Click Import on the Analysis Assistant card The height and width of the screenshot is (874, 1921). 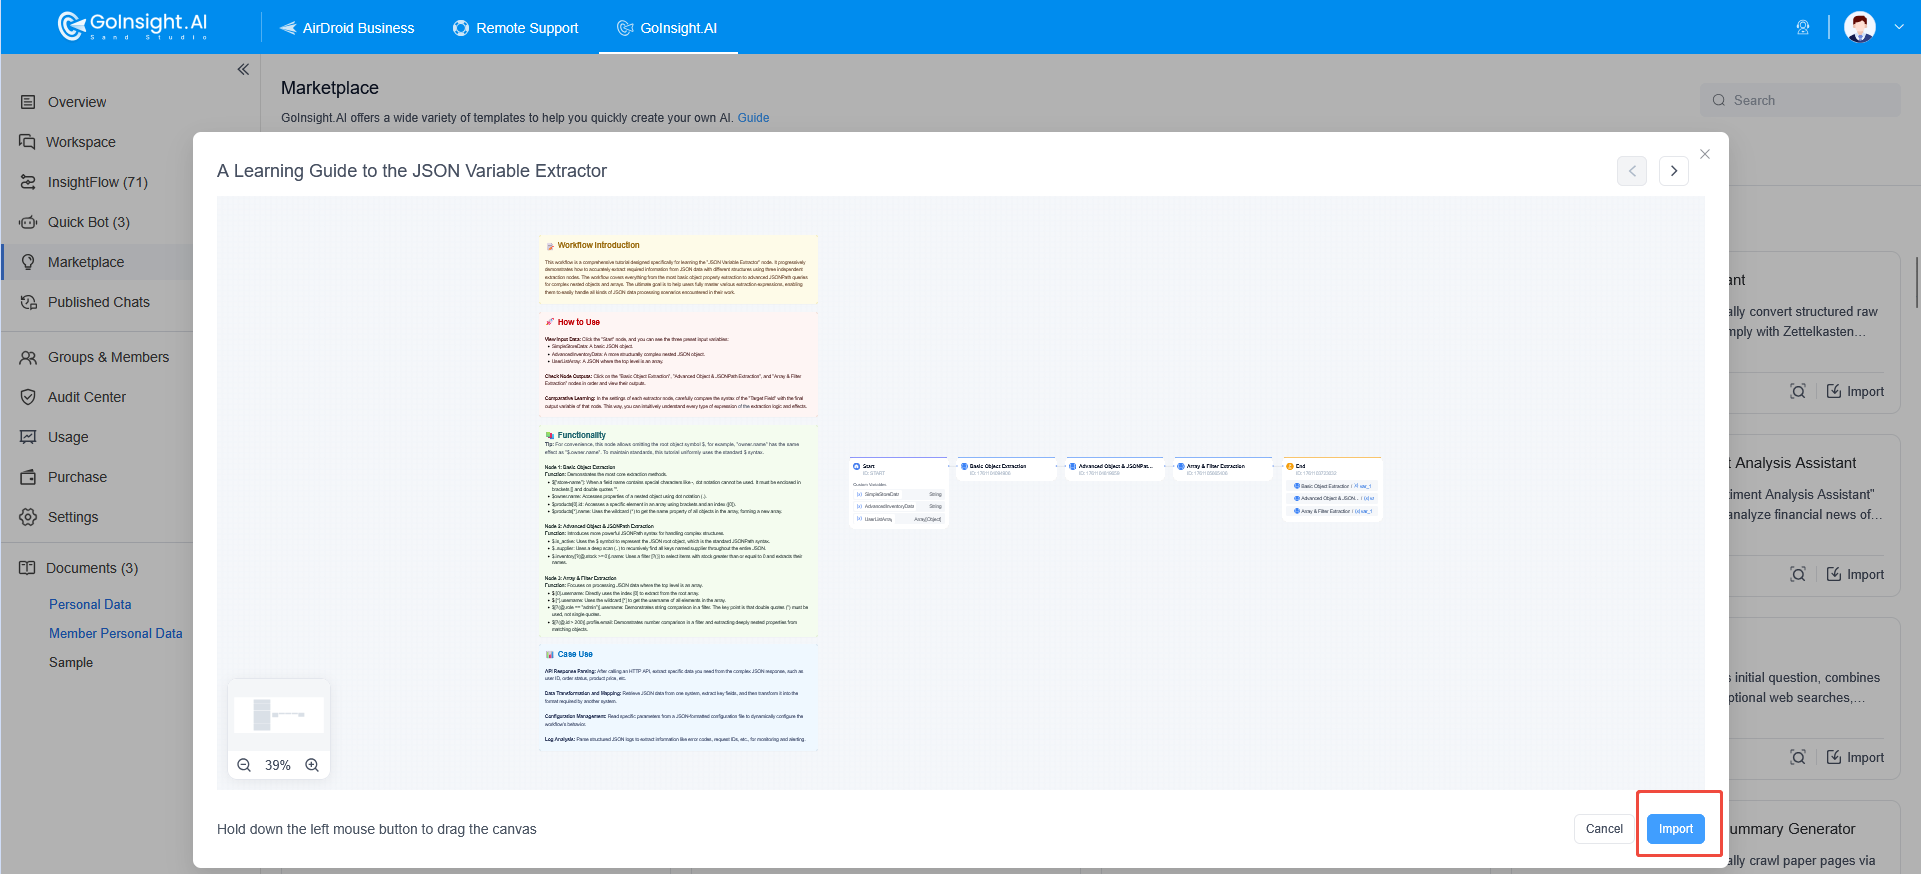pyautogui.click(x=1855, y=574)
